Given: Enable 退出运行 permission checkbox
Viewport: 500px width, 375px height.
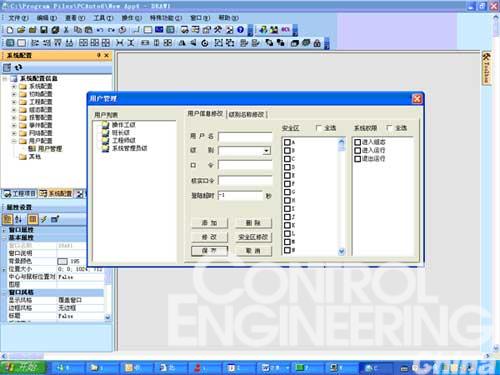Looking at the screenshot, I should 358,159.
